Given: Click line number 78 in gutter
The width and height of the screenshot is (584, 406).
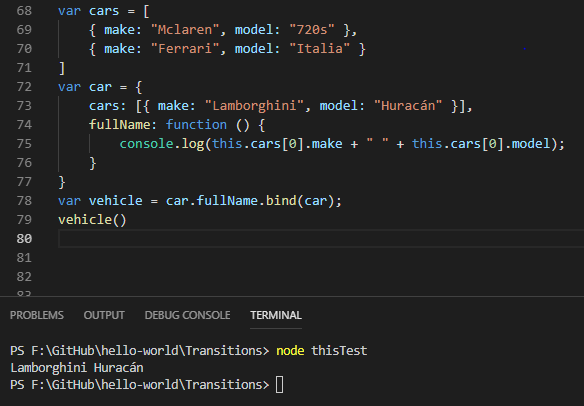Looking at the screenshot, I should (x=24, y=201).
